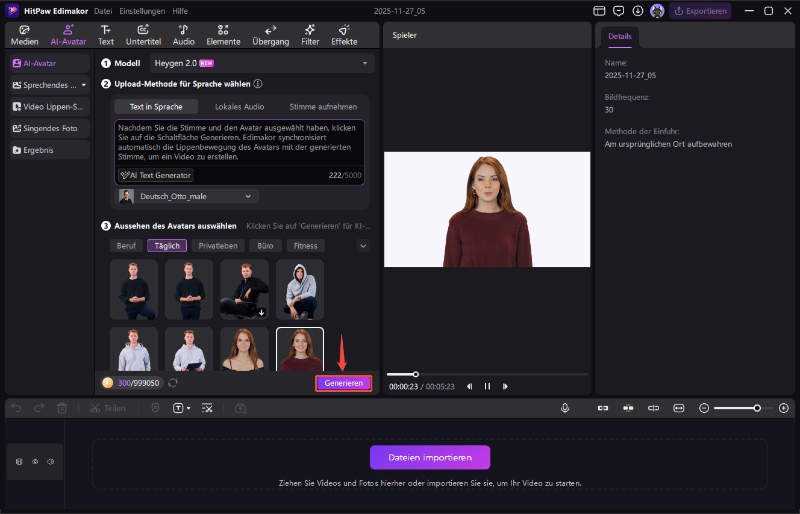Viewport: 800px width, 514px height.
Task: Open the user profile avatar
Action: tap(657, 11)
